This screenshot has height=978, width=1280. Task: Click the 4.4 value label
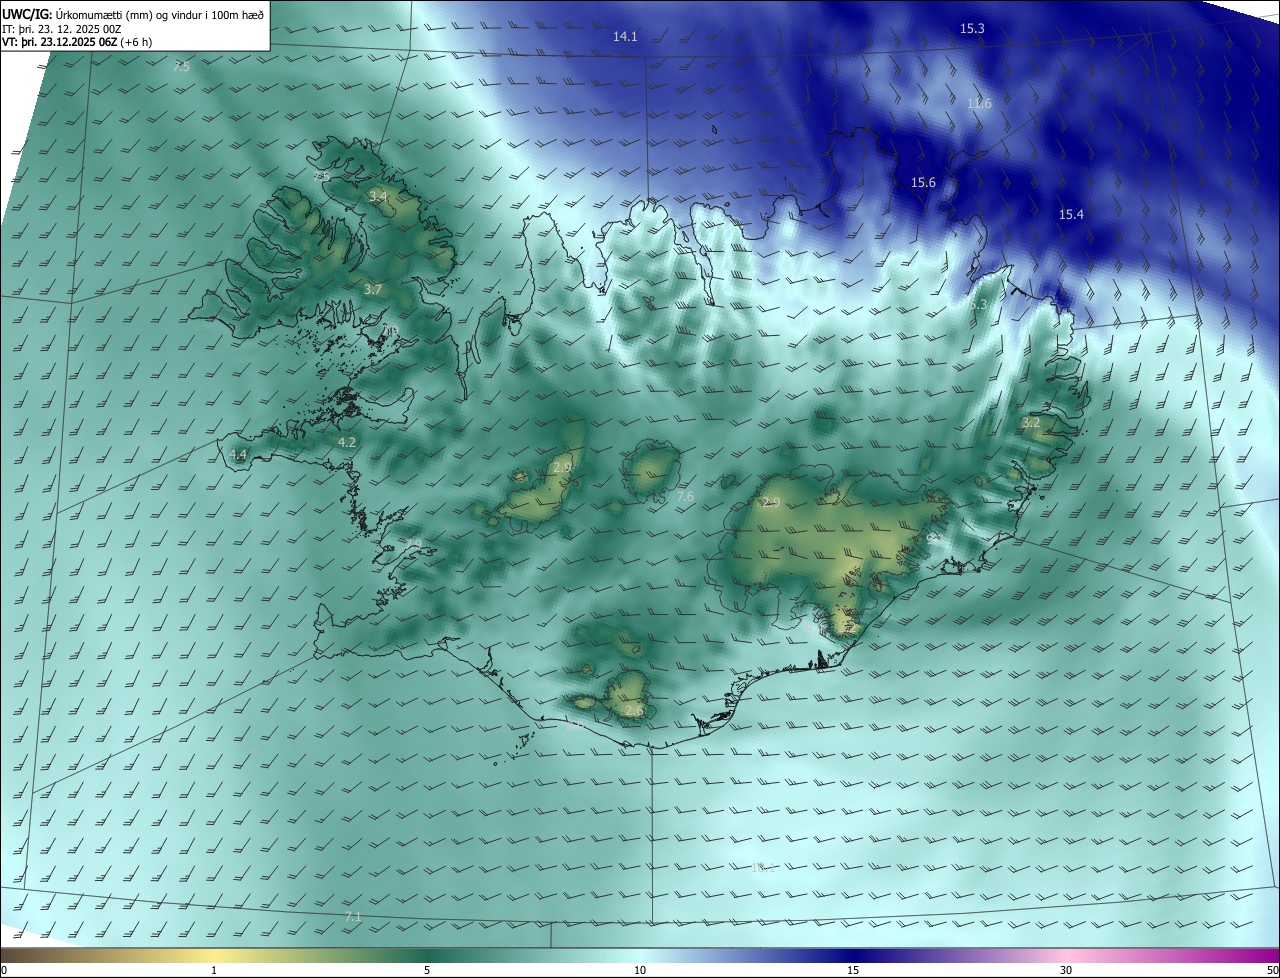(238, 455)
